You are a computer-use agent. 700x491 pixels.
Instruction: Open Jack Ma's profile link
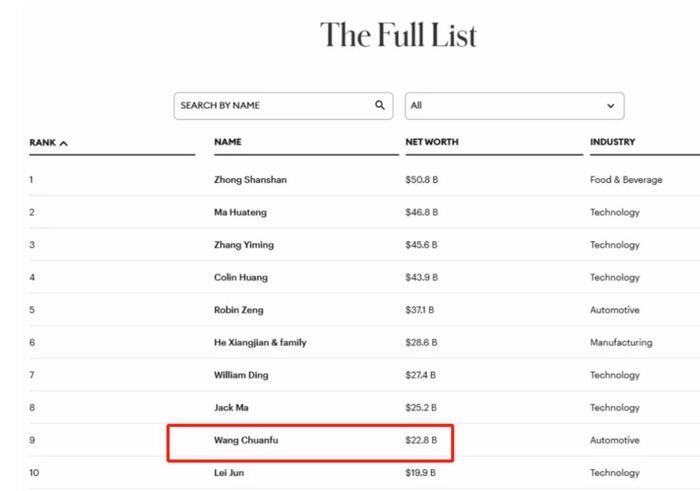coord(233,407)
